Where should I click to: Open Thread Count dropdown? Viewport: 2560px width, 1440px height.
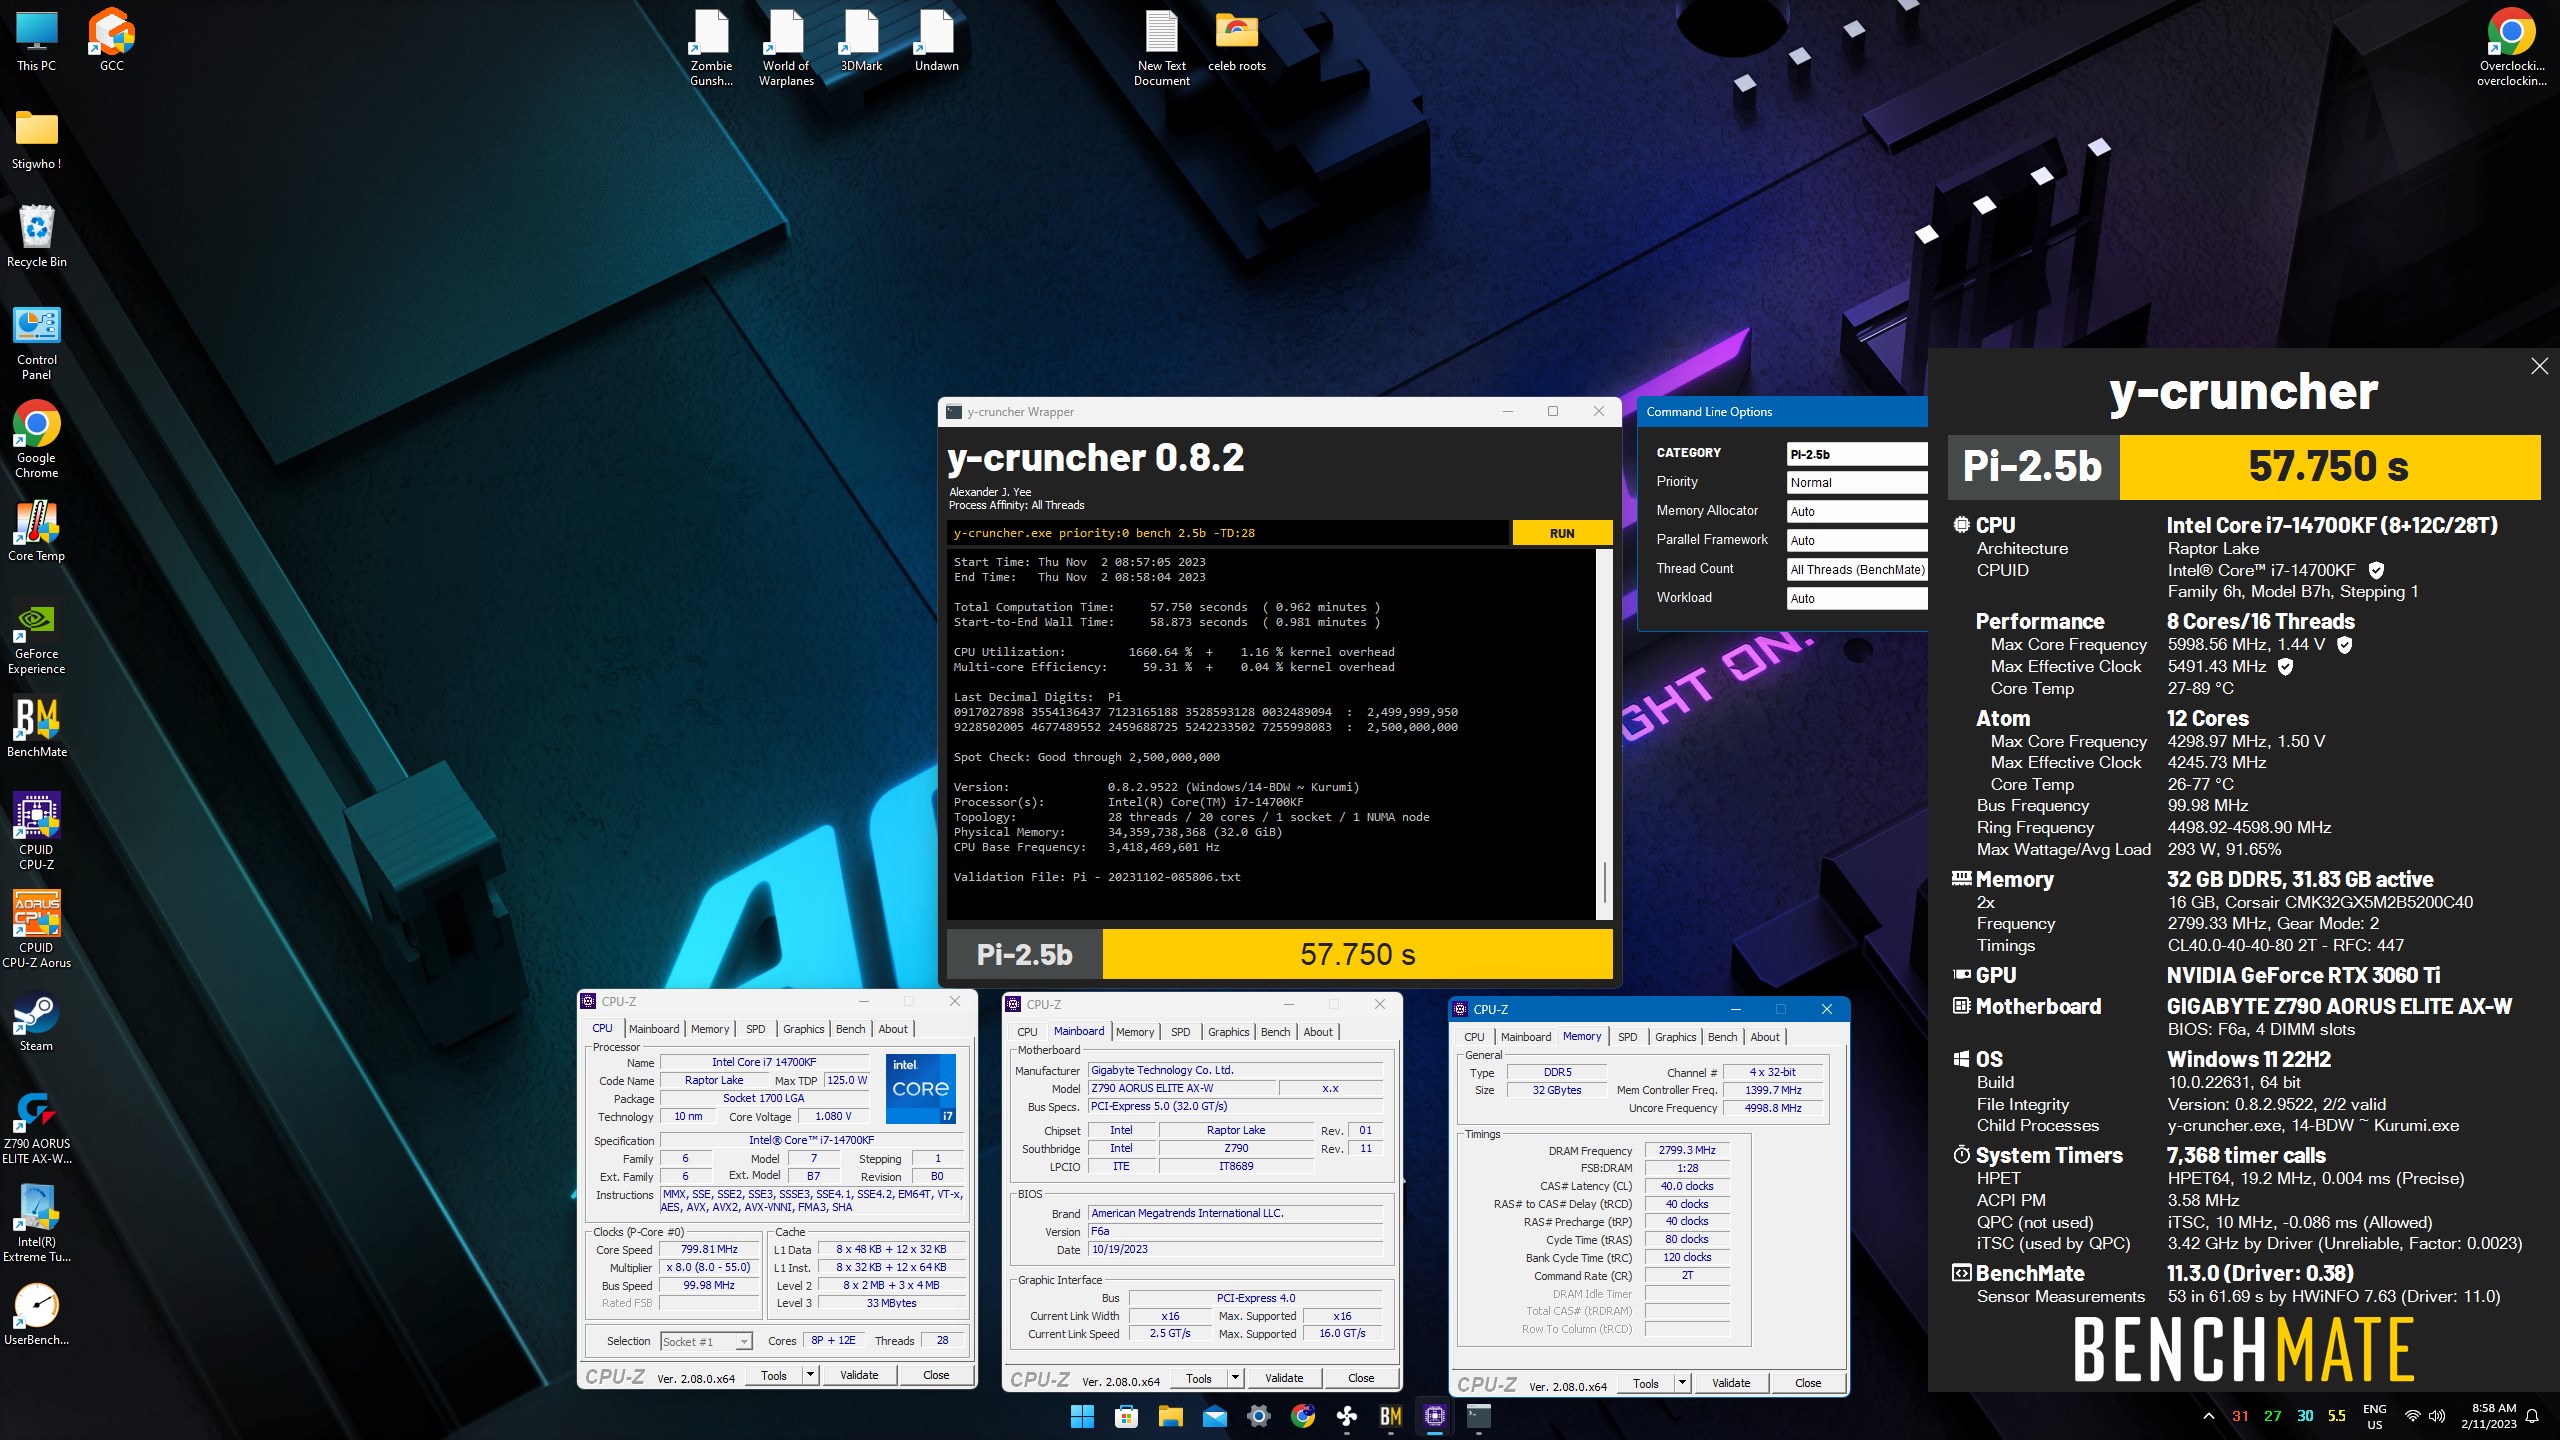pyautogui.click(x=1856, y=569)
